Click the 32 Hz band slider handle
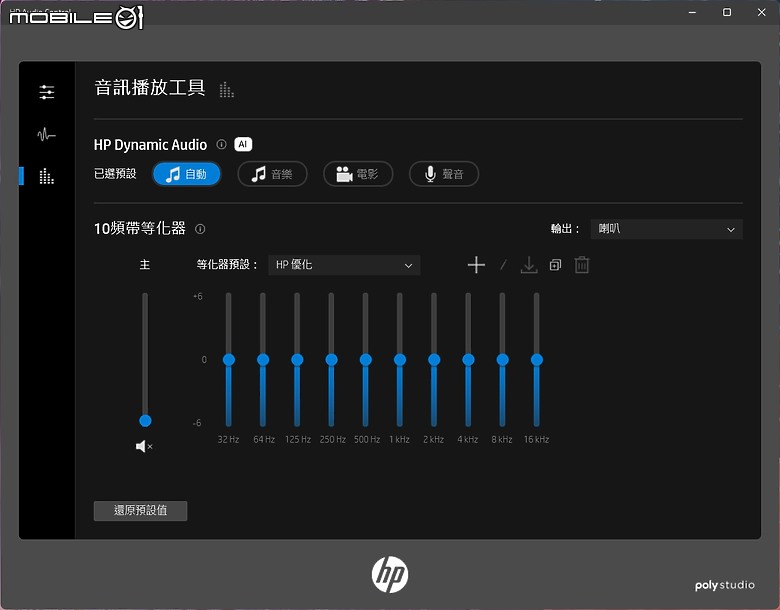The image size is (780, 610). coord(229,360)
